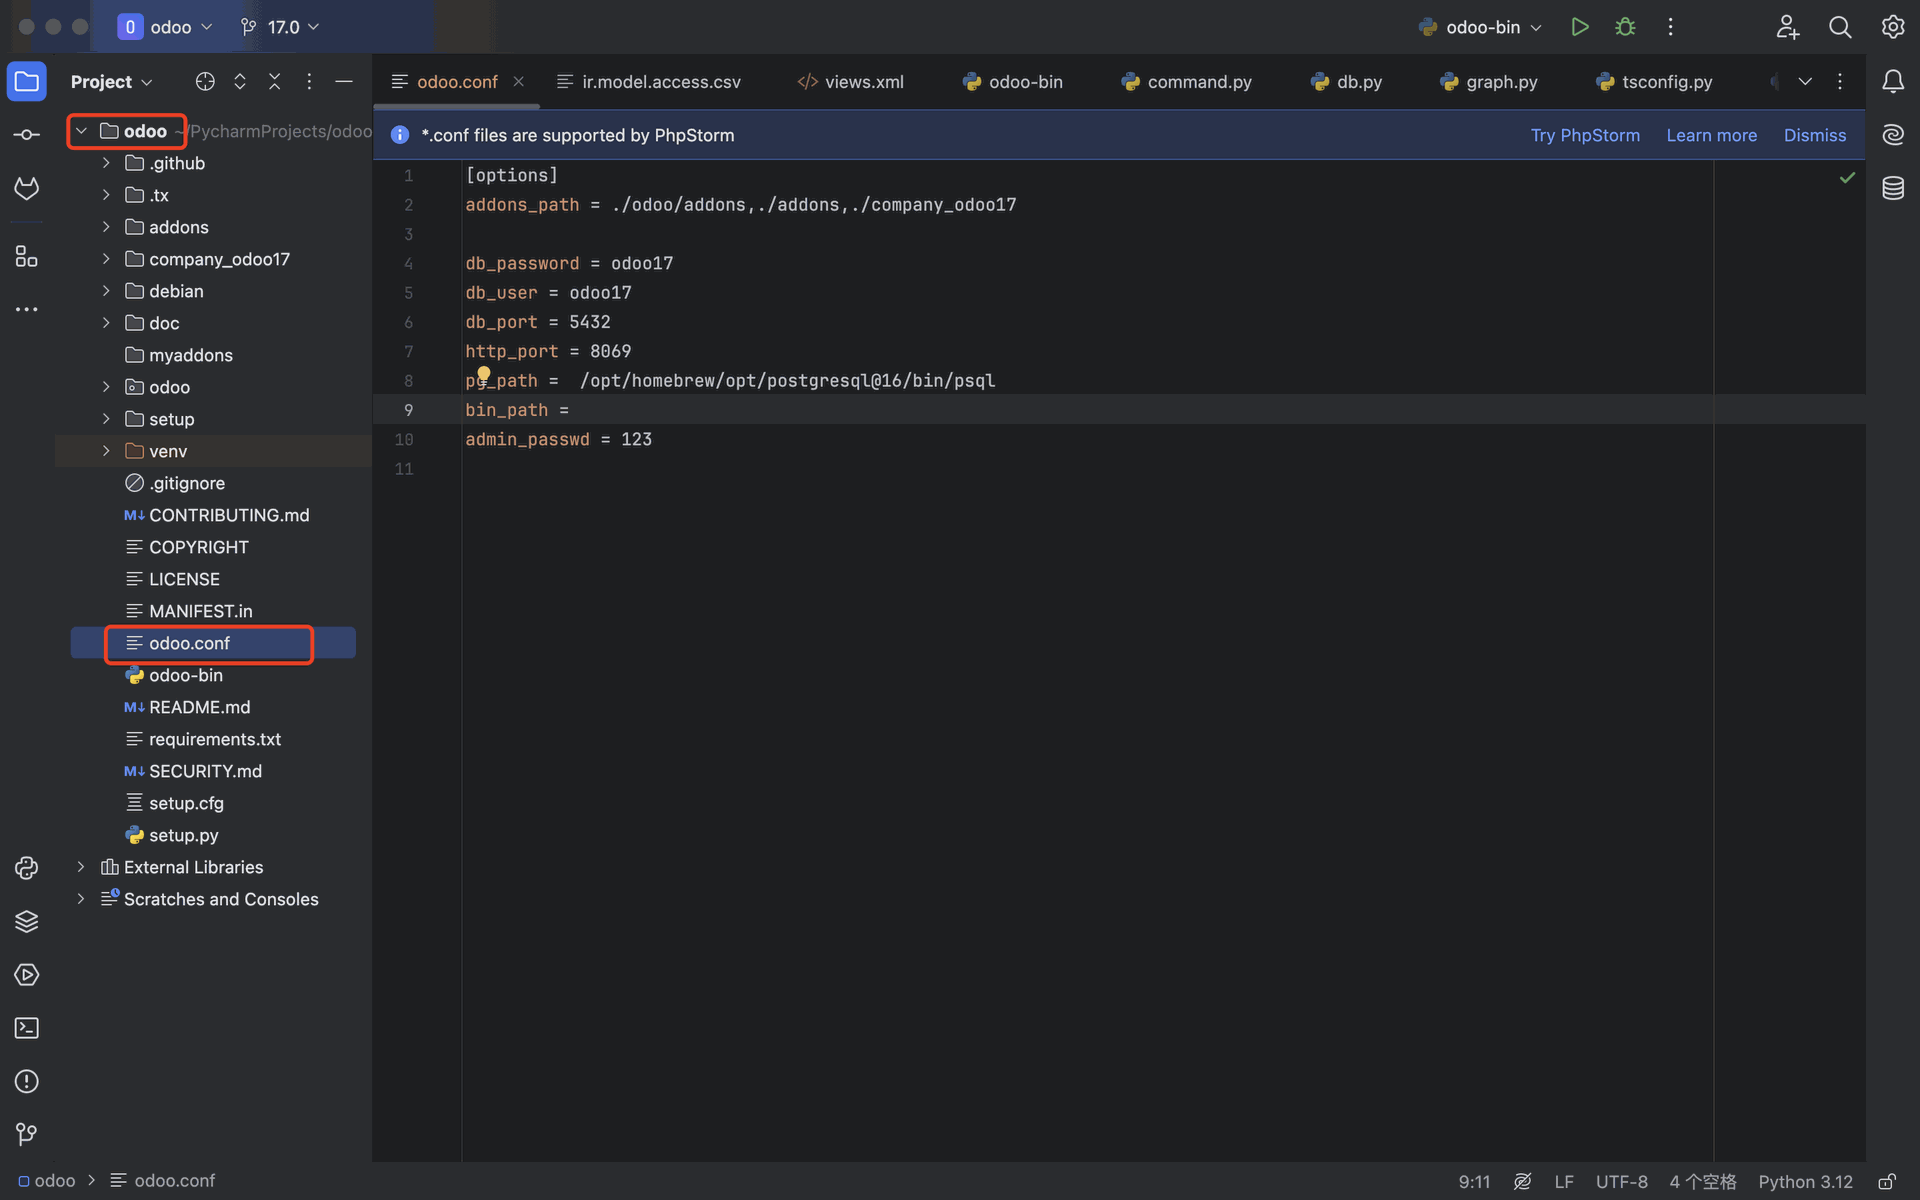Click the green inspection checkmark
This screenshot has width=1920, height=1200.
pos(1847,178)
